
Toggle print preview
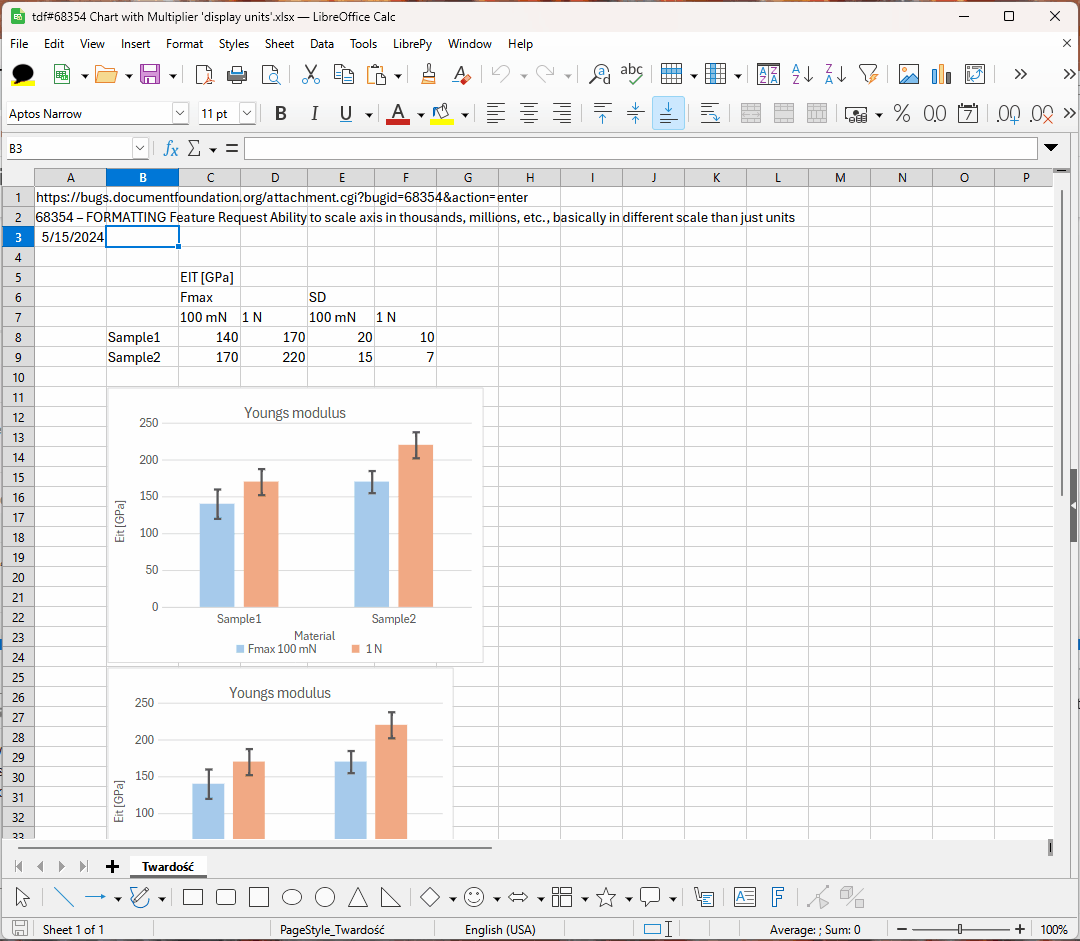pyautogui.click(x=271, y=74)
